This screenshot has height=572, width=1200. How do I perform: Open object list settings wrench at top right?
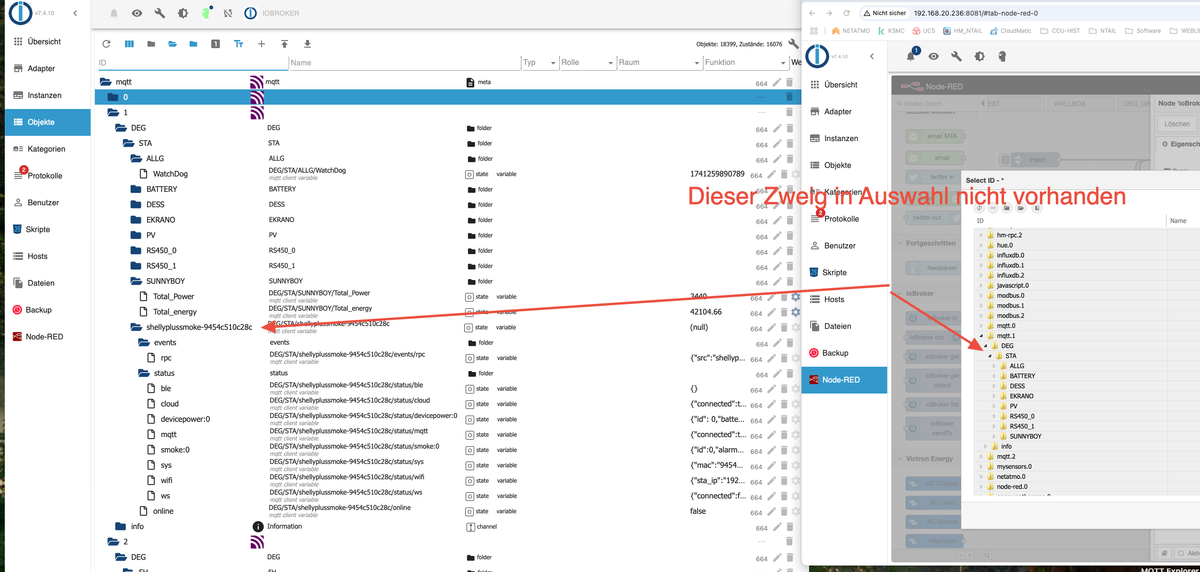[x=793, y=44]
